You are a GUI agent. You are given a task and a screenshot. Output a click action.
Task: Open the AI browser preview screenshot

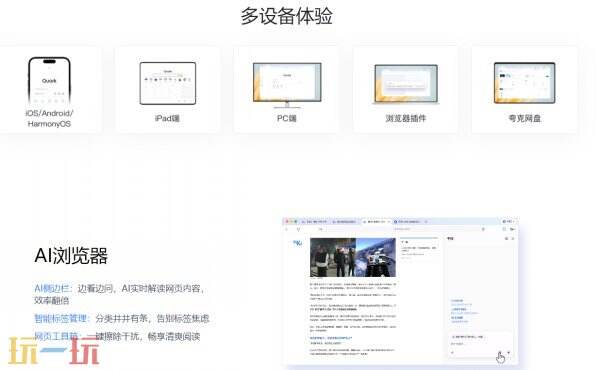(400, 291)
